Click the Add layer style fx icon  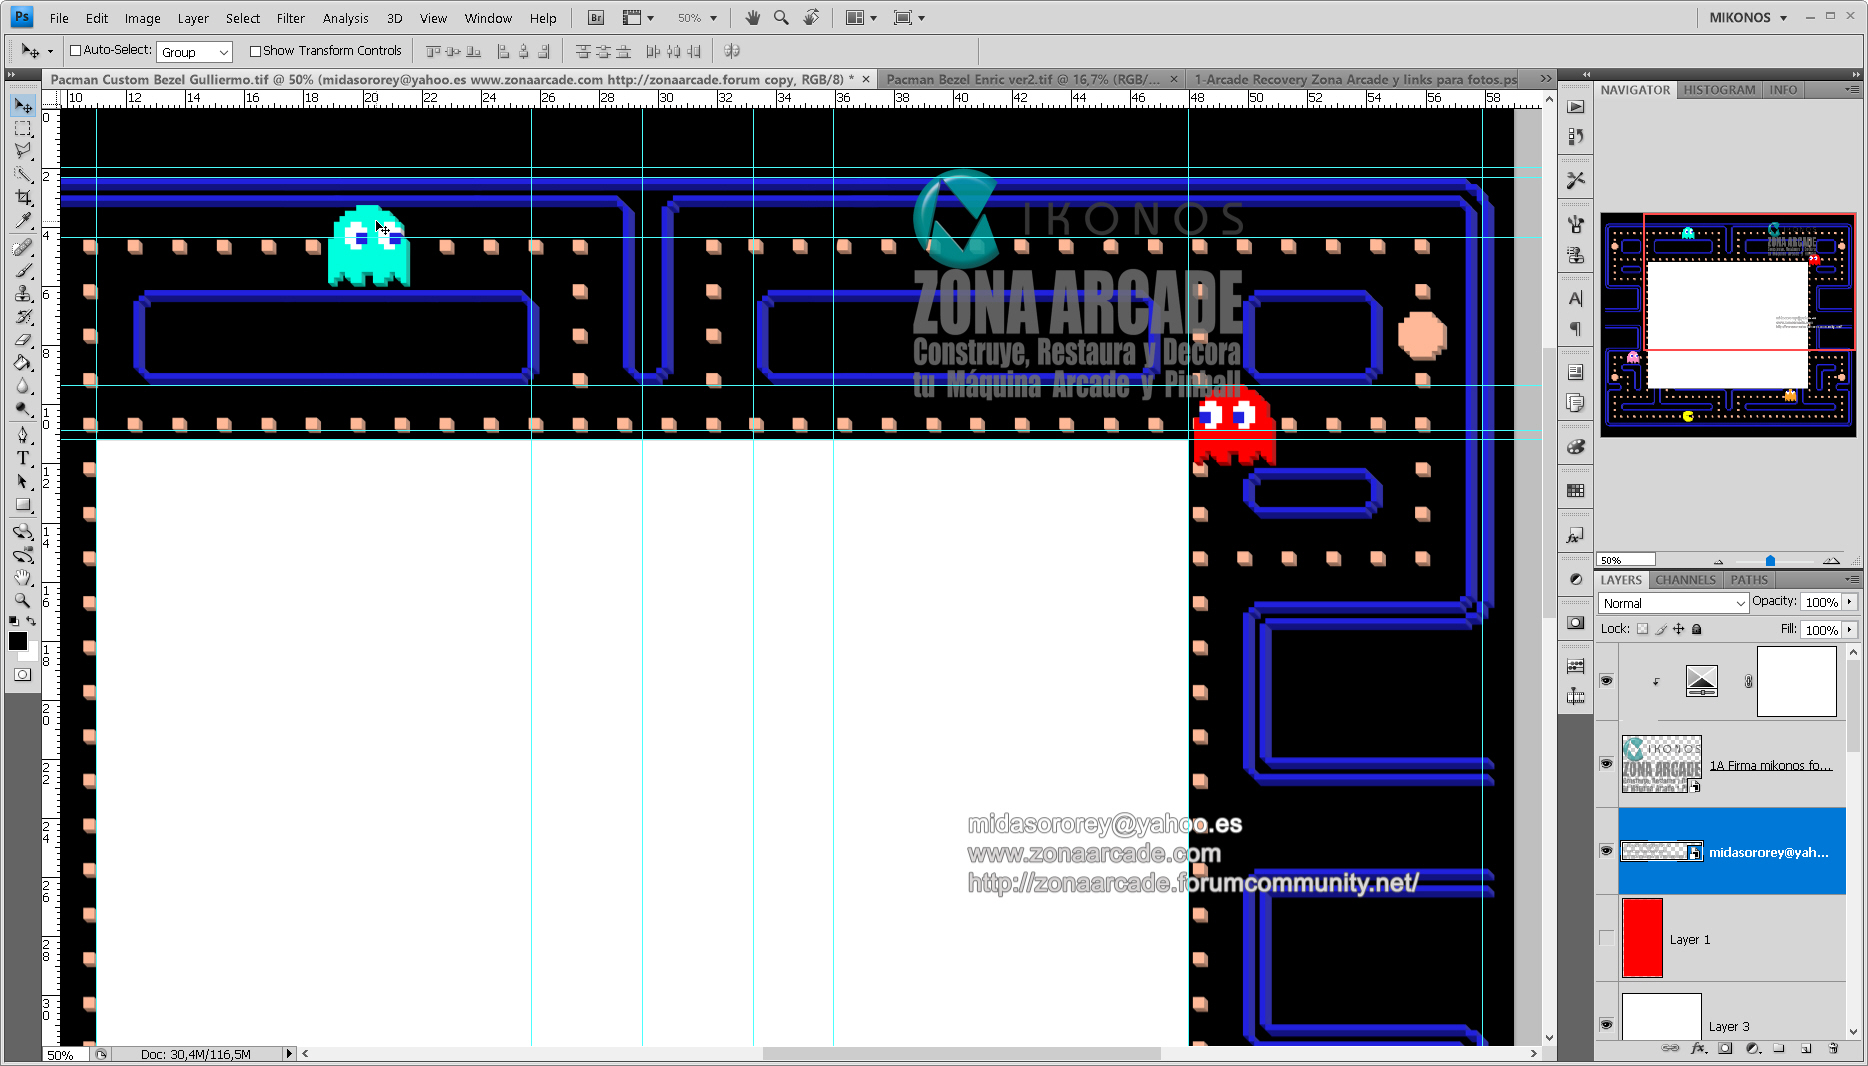tap(1698, 1049)
